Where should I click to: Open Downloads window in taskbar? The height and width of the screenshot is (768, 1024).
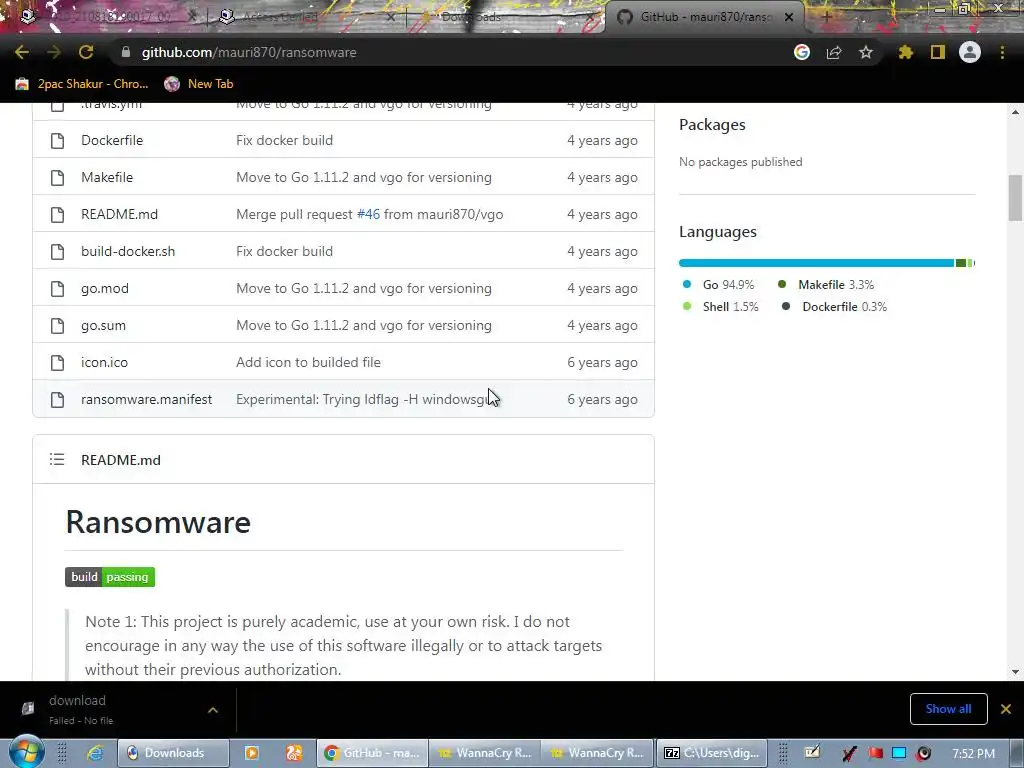pyautogui.click(x=173, y=753)
